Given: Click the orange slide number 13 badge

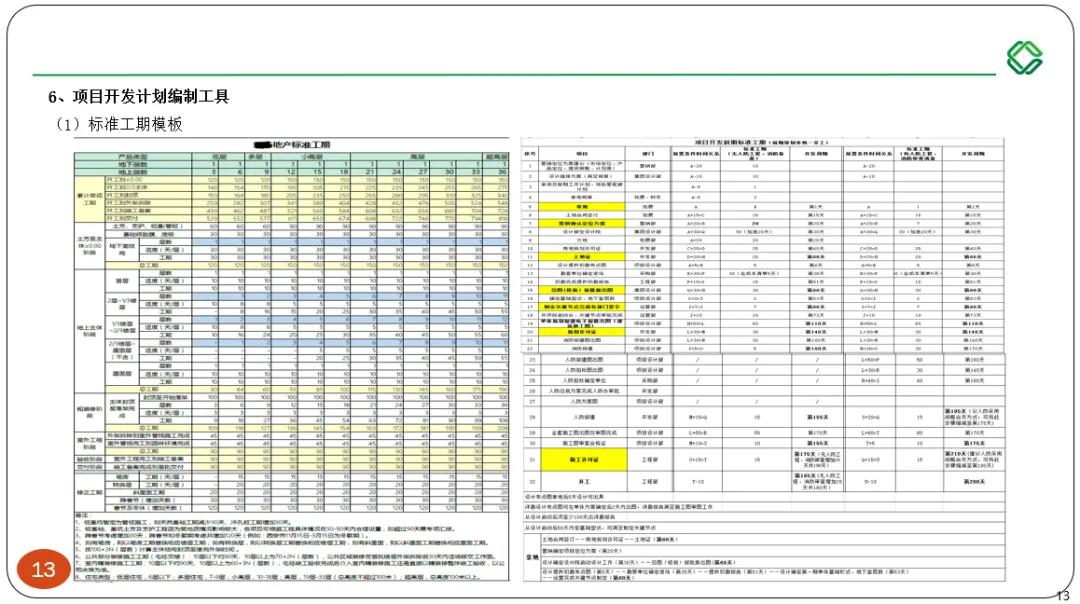Looking at the screenshot, I should point(43,570).
